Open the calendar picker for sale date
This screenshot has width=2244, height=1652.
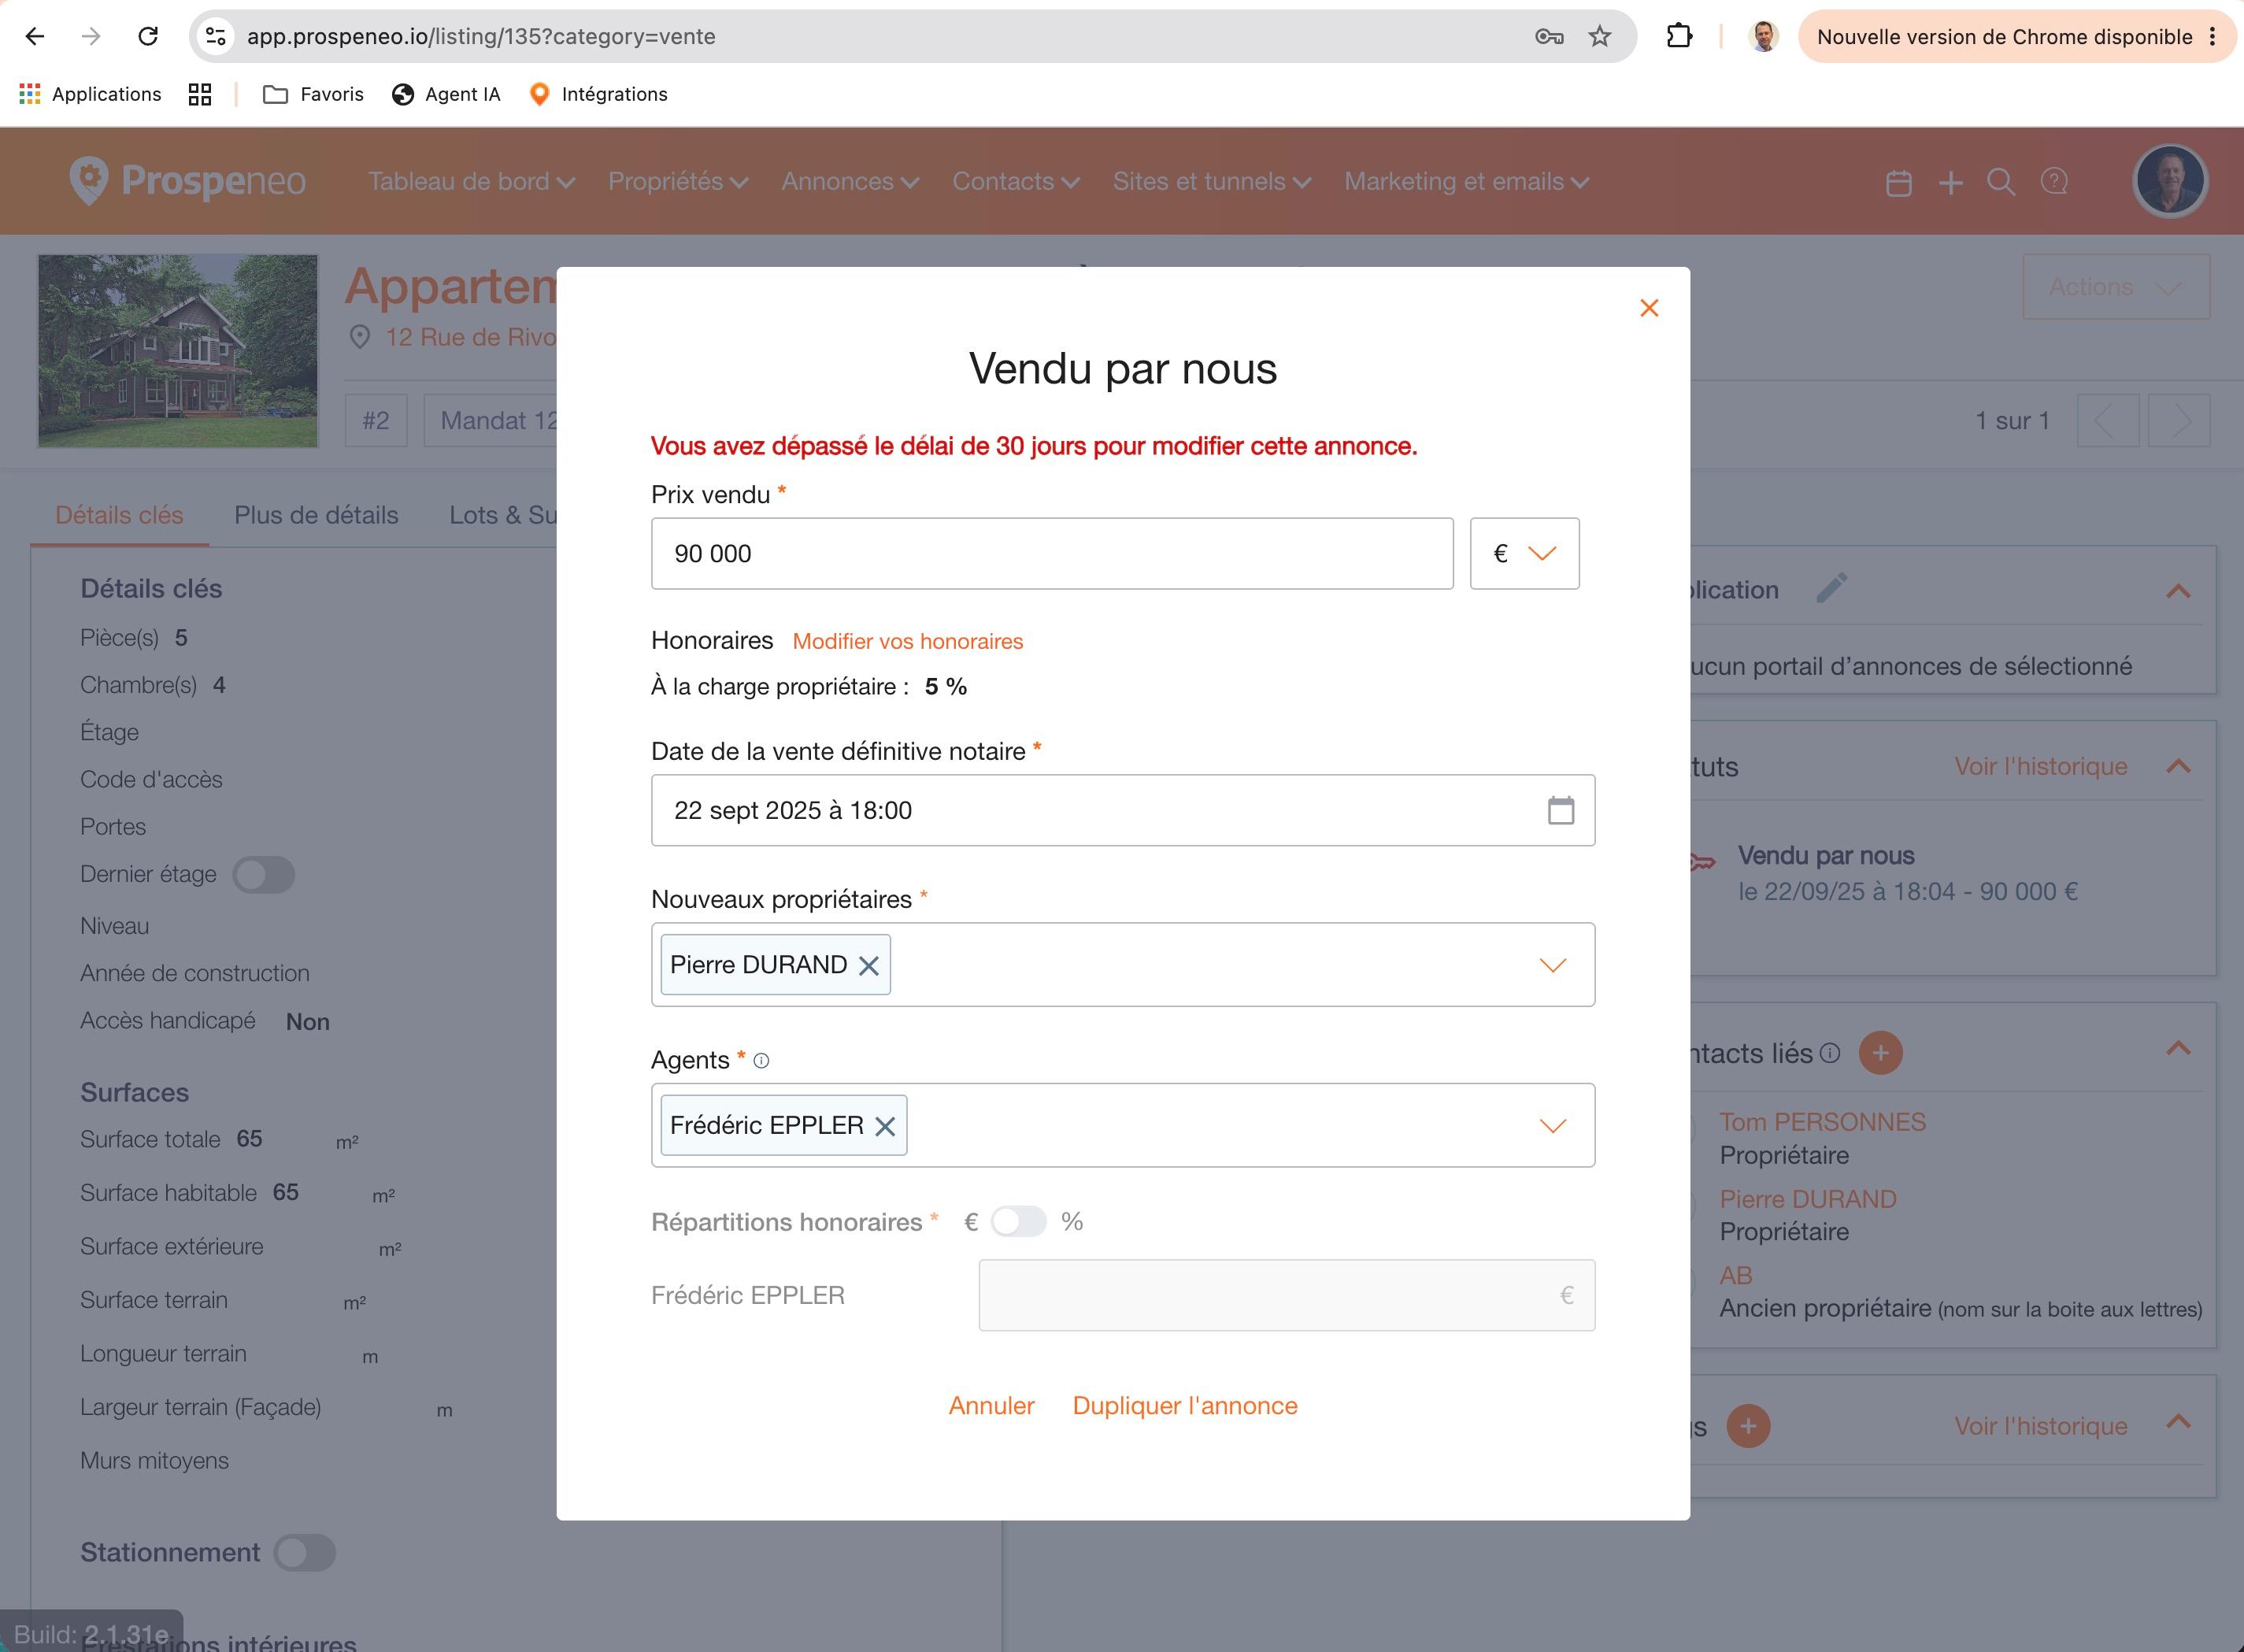(x=1560, y=810)
